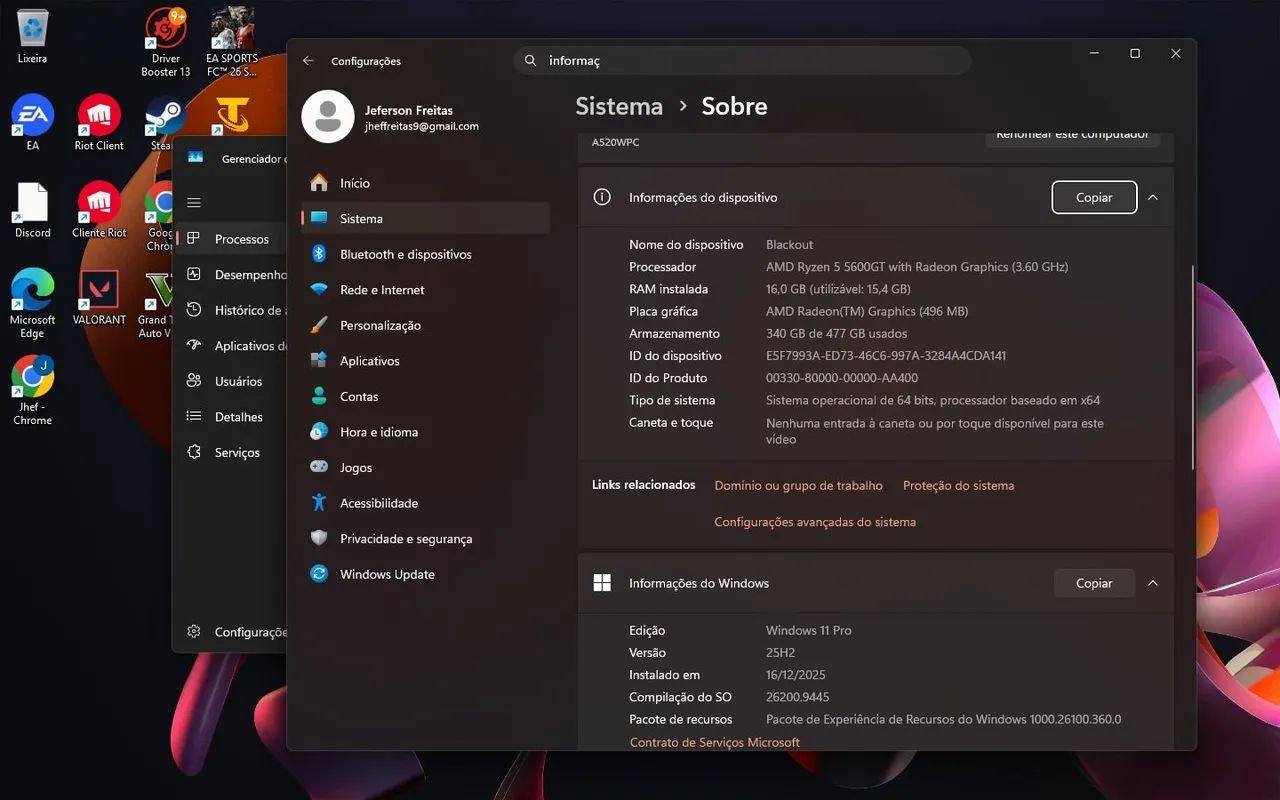Open Aplicativos in the settings sidebar
This screenshot has height=800, width=1280.
tap(425, 361)
